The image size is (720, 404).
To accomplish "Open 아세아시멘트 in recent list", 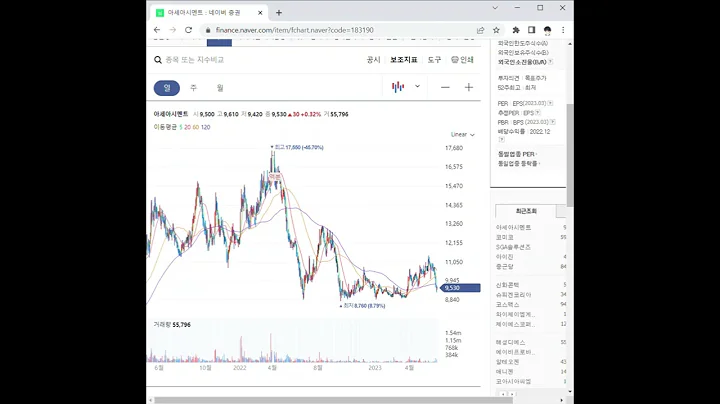I will click(513, 227).
